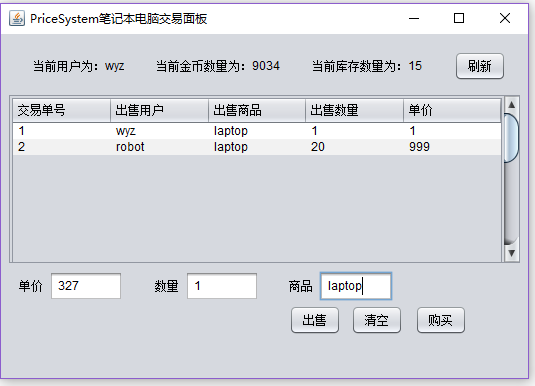Click the 出售商品 column header
Image resolution: width=535 pixels, height=386 pixels.
257,110
